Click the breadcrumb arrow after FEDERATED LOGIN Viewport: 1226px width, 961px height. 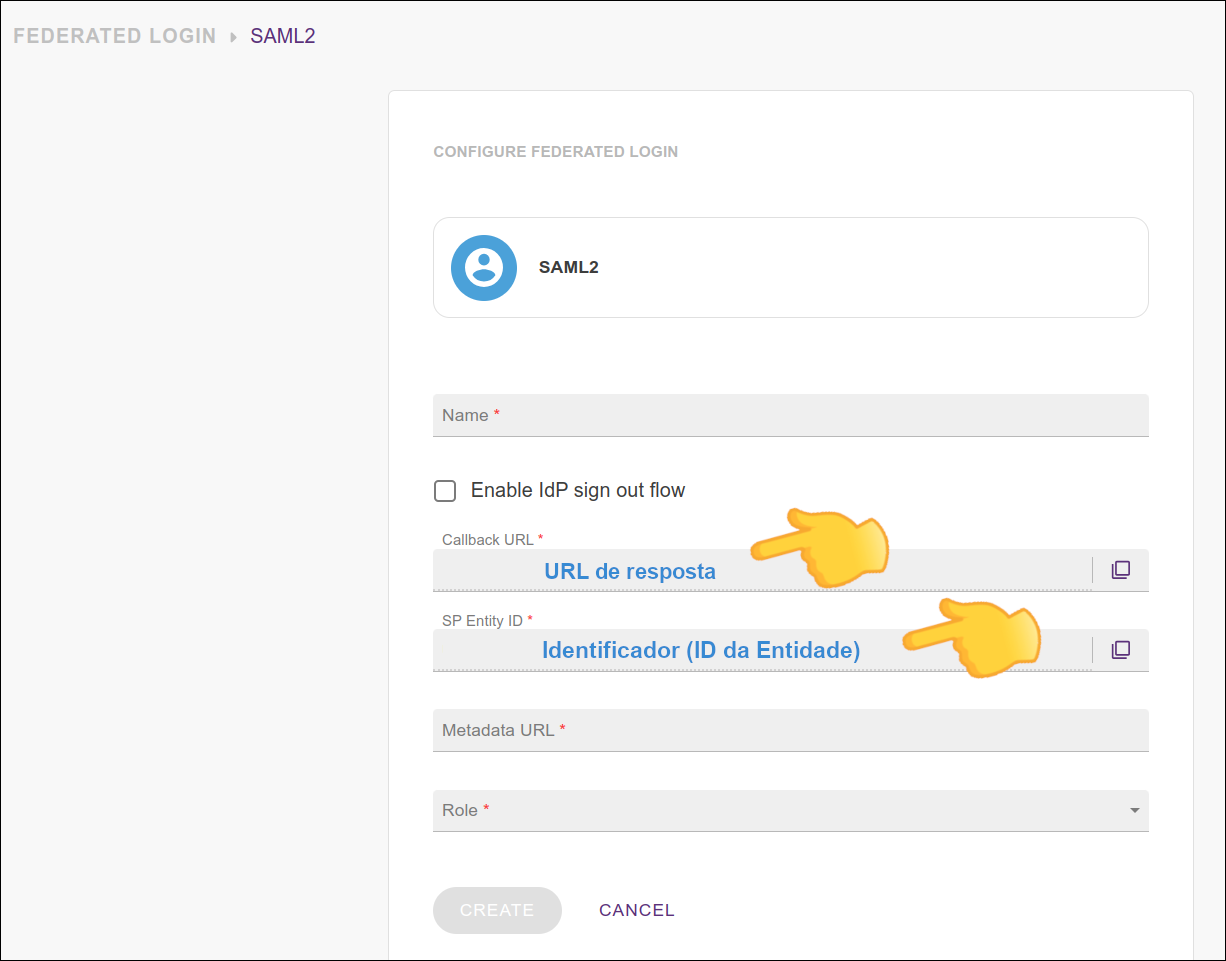[x=231, y=35]
